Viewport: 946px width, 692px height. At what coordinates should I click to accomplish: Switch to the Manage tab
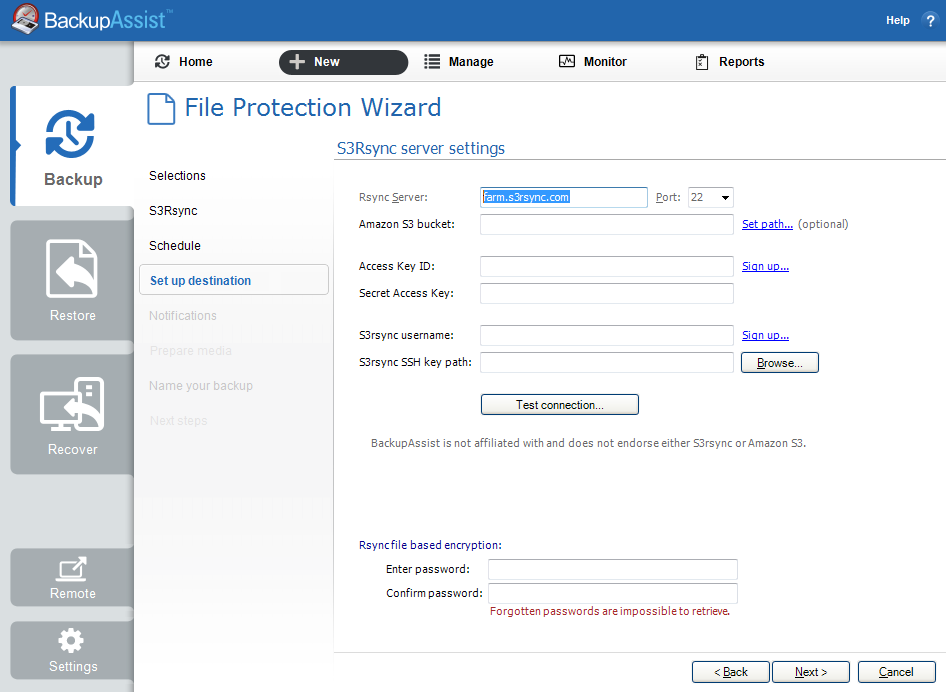coord(459,62)
